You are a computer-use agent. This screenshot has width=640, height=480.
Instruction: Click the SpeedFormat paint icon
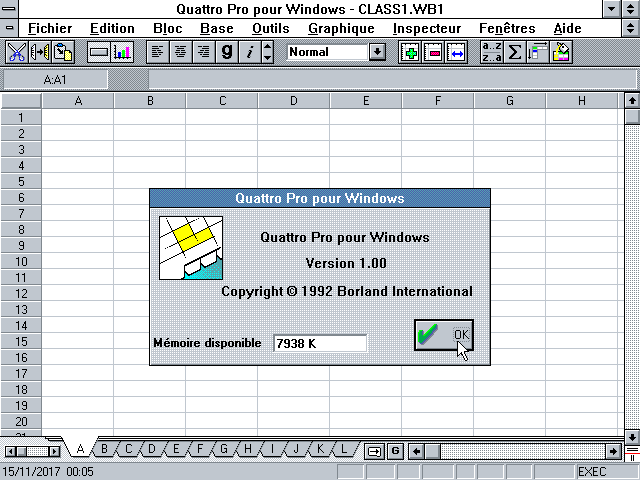[561, 52]
